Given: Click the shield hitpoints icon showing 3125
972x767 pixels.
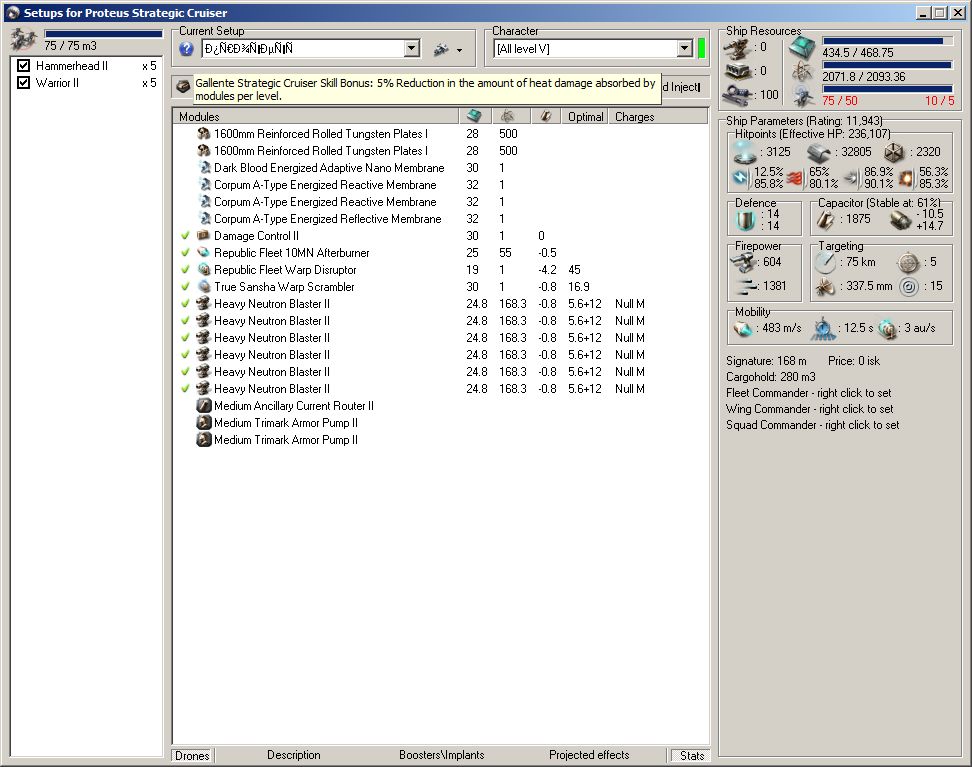Looking at the screenshot, I should click(744, 152).
